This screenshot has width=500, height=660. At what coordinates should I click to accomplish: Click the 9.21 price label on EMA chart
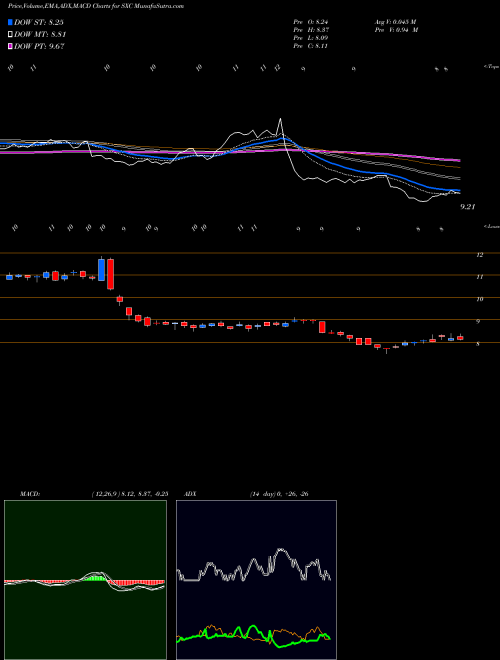point(468,207)
